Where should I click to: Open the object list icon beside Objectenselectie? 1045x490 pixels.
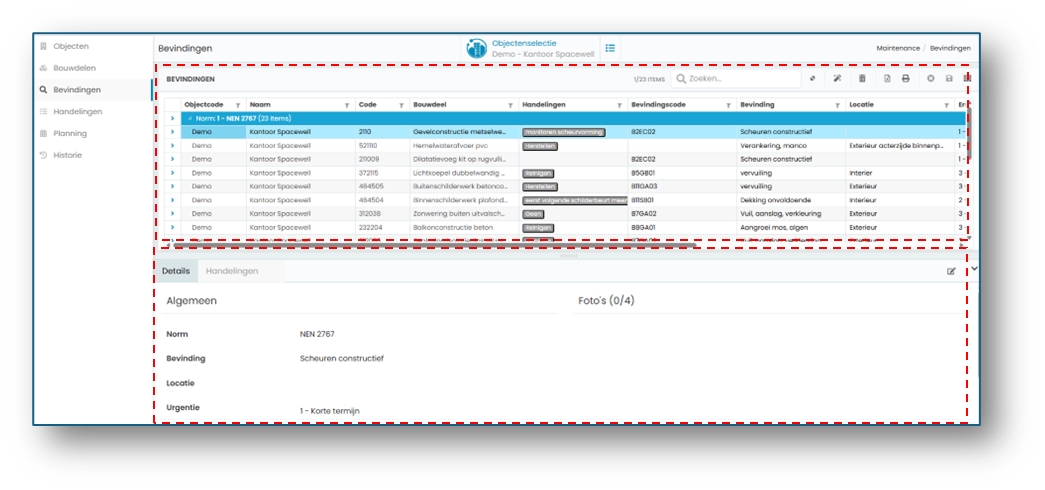610,48
